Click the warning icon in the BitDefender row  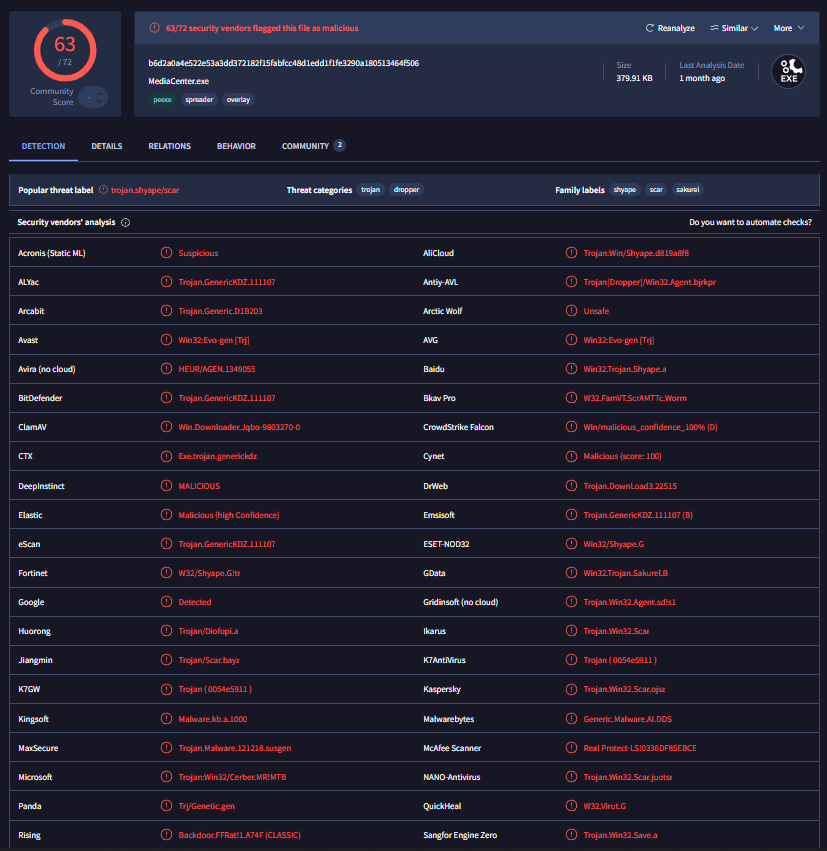tap(166, 398)
